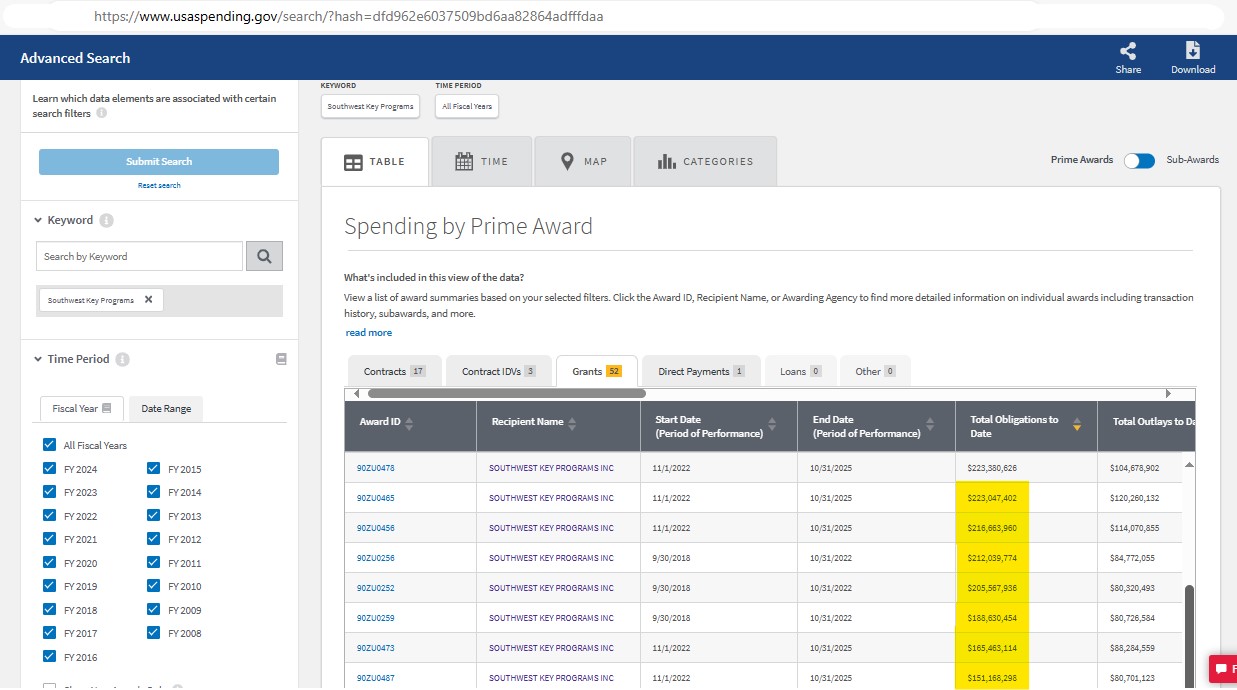This screenshot has height=690, width=1237.
Task: Click the browser address bar URL
Action: tap(349, 17)
